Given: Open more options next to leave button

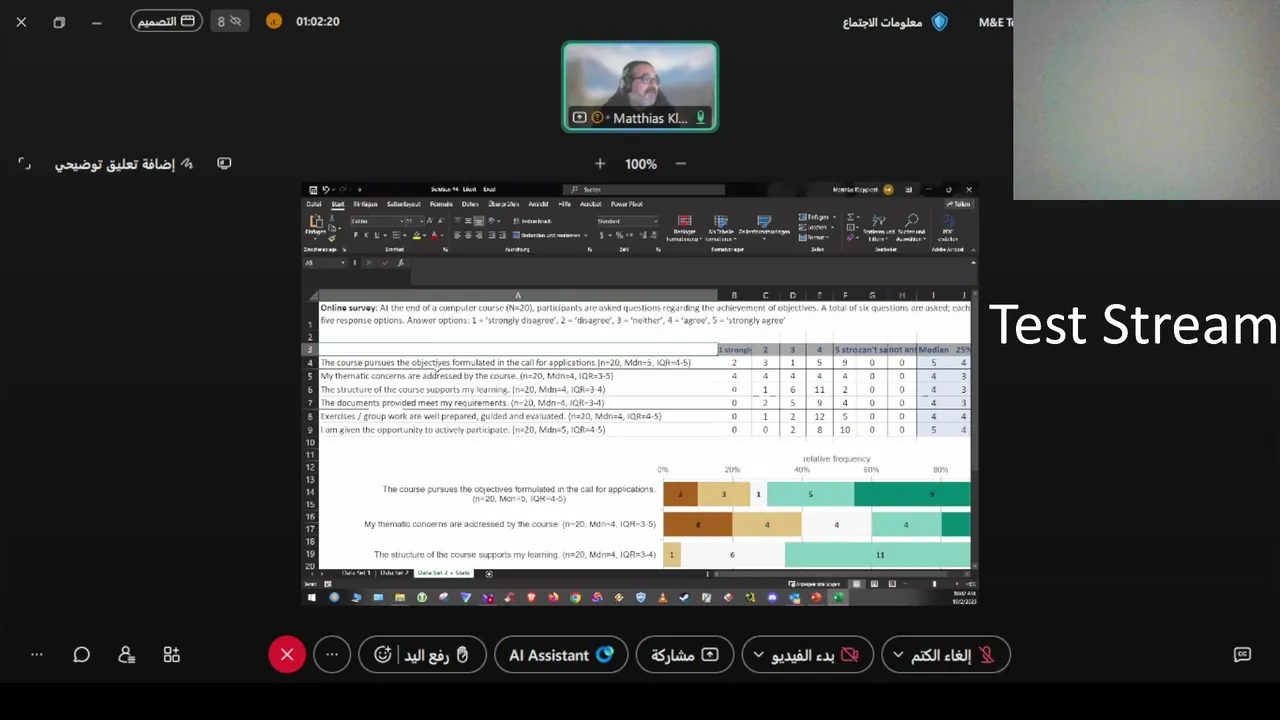Looking at the screenshot, I should pos(332,654).
